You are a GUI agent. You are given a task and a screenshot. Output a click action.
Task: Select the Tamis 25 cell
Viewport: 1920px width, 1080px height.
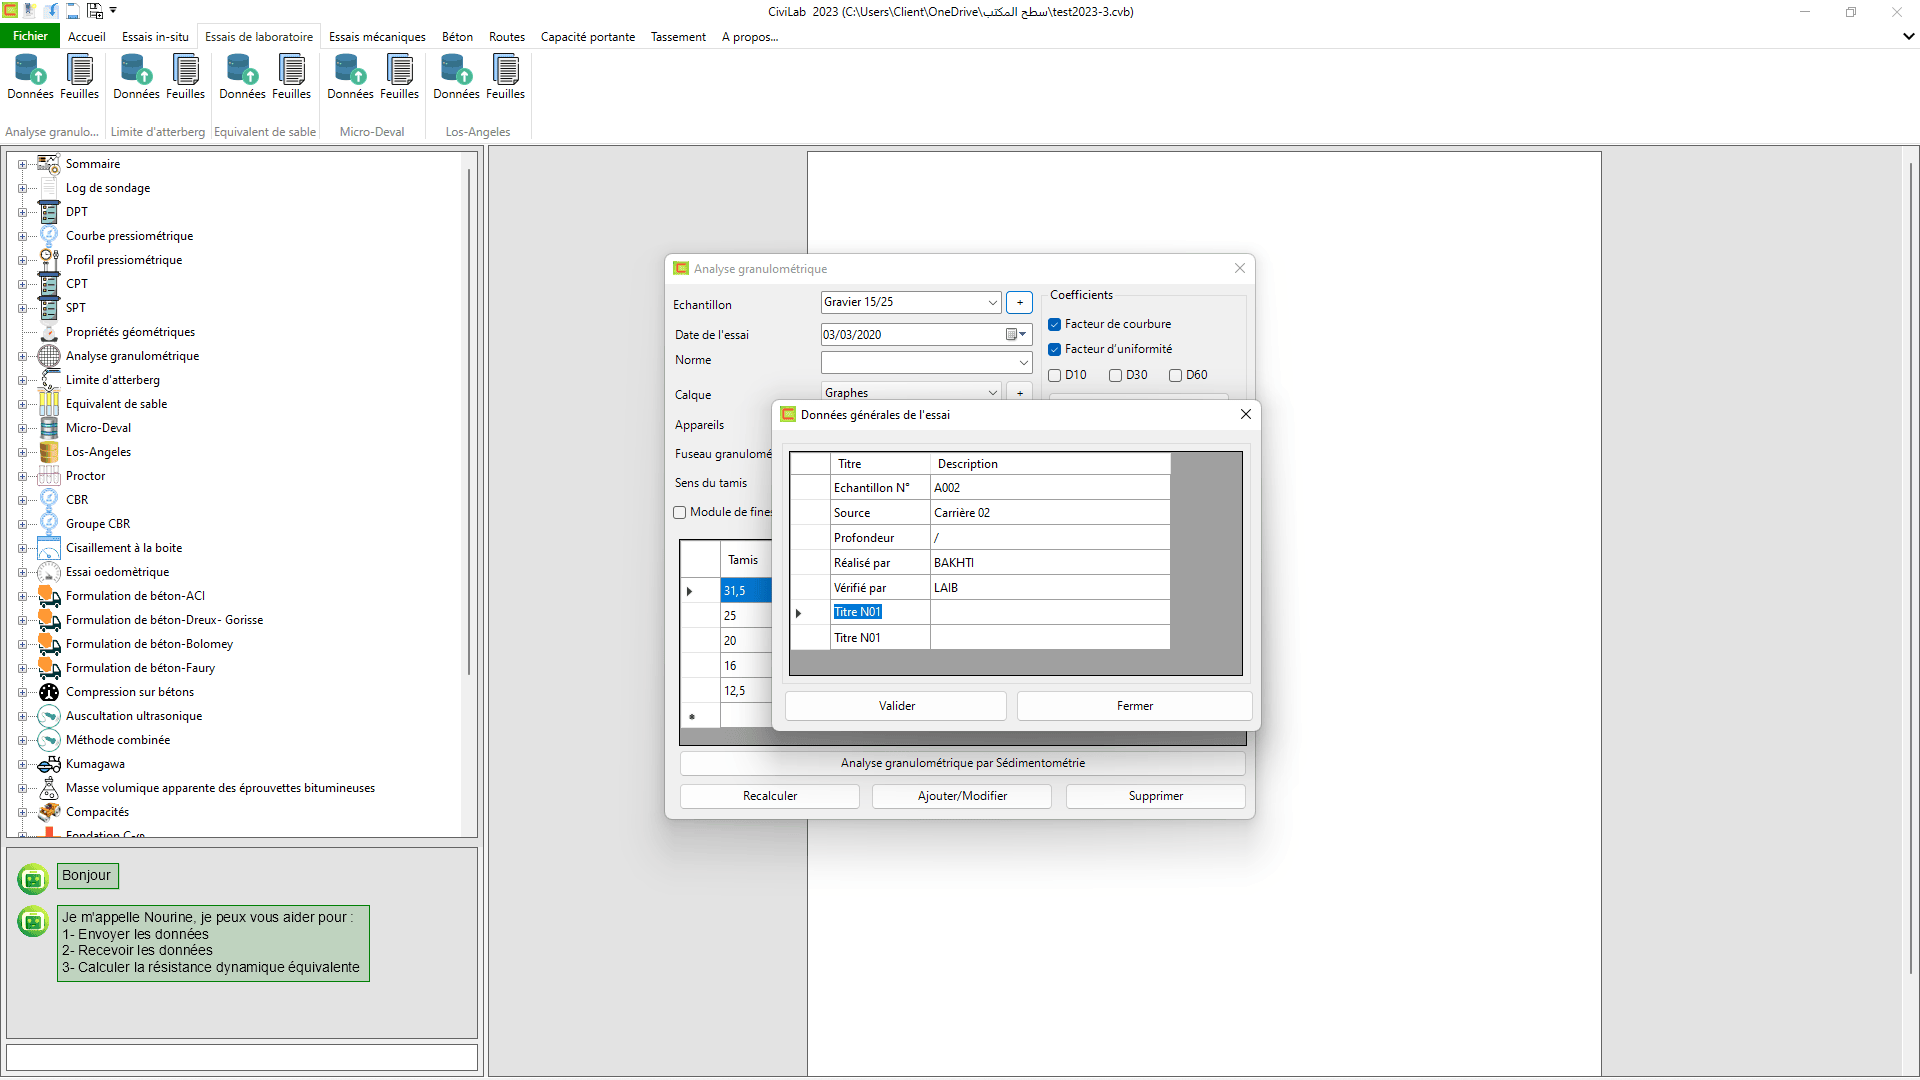[746, 616]
